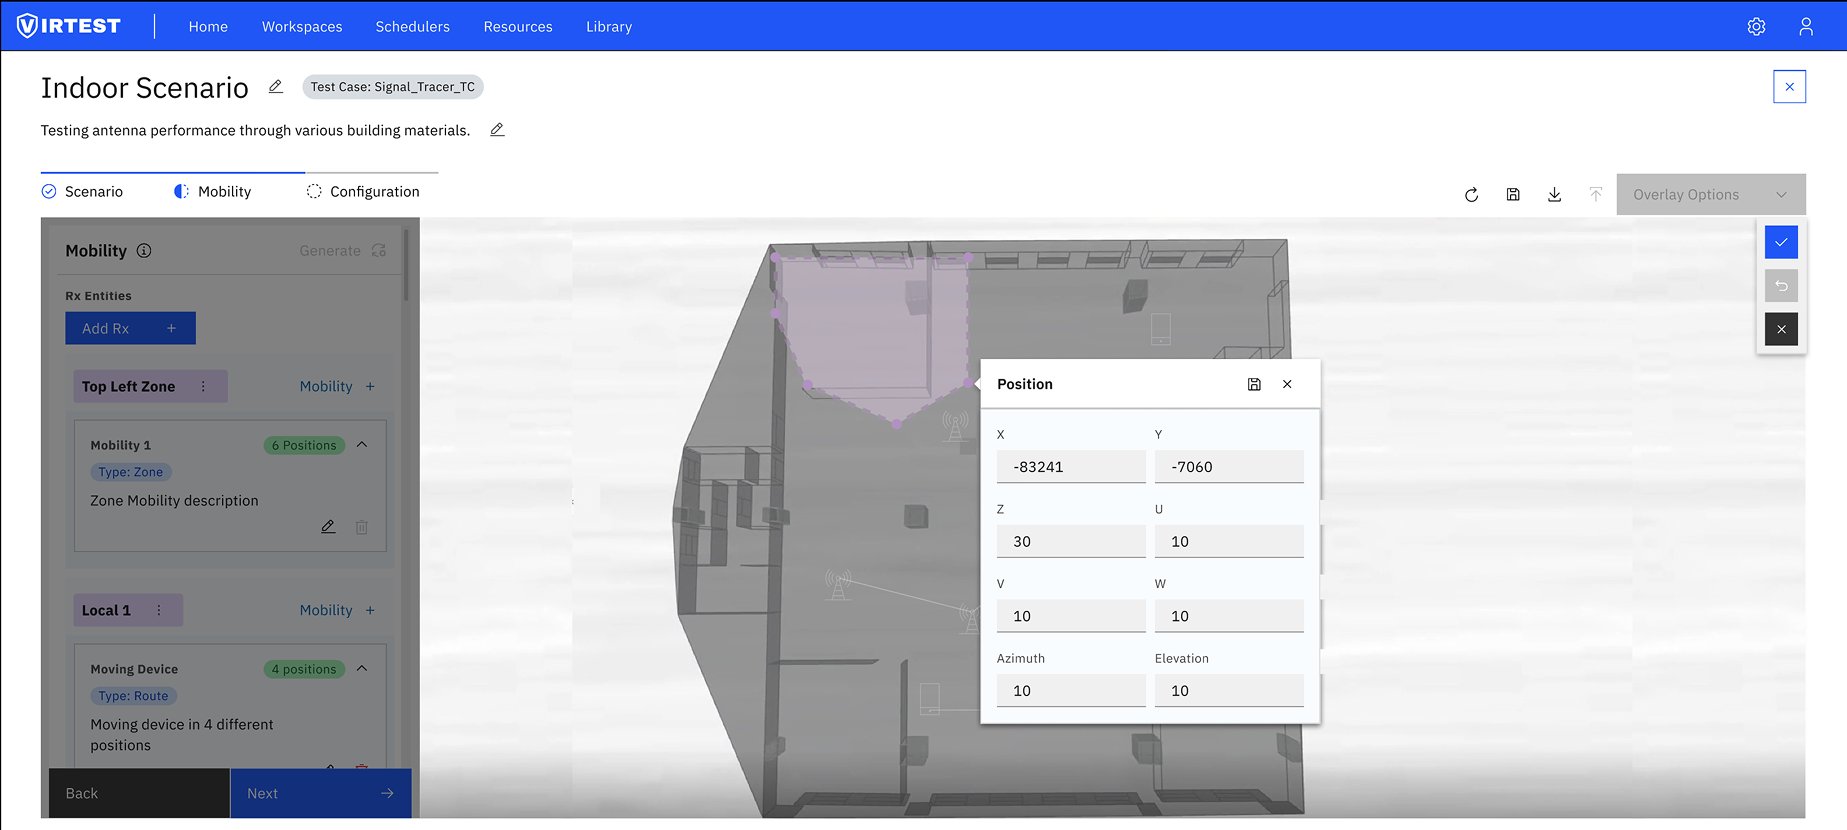The image size is (1847, 830).
Task: Click the Virtest logo
Action: click(x=69, y=26)
